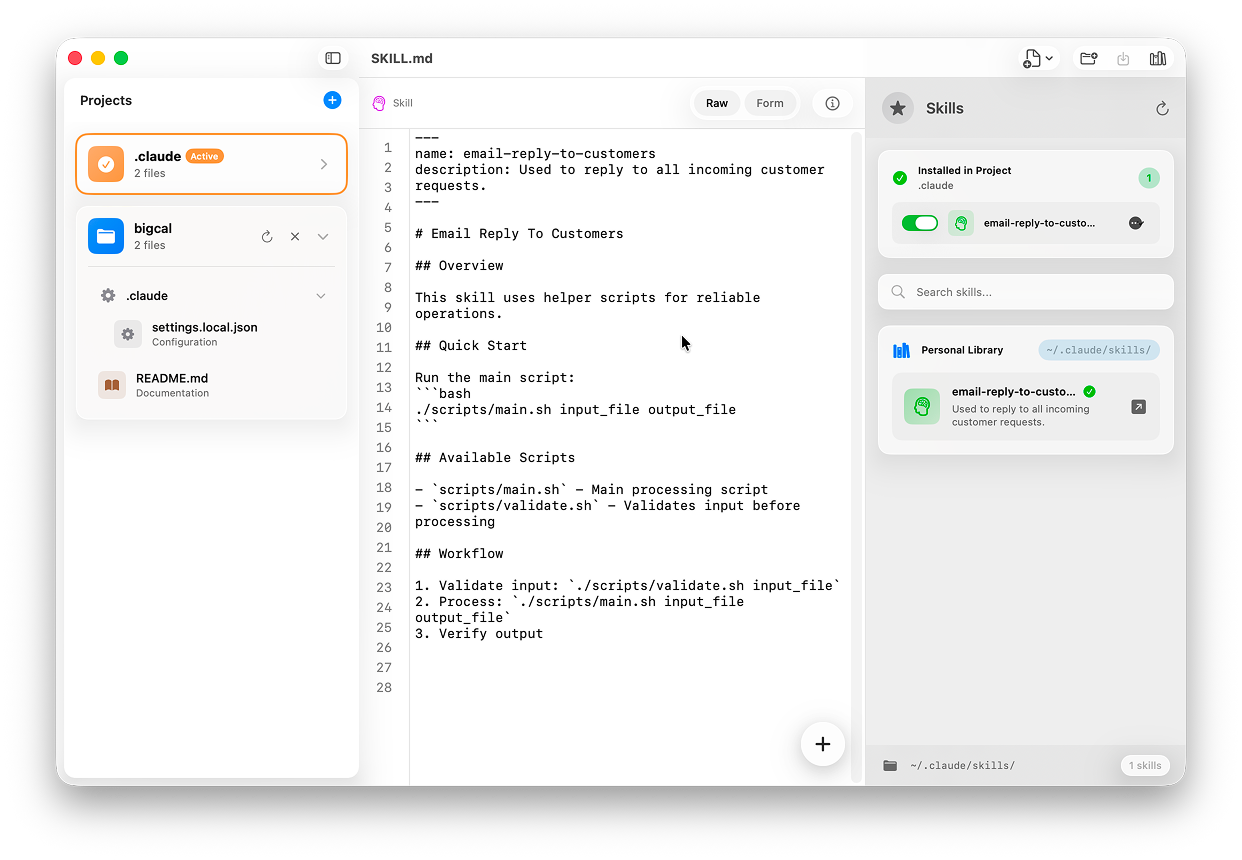1242x860 pixels.
Task: Toggle the sidebar visibility icon
Action: [333, 58]
